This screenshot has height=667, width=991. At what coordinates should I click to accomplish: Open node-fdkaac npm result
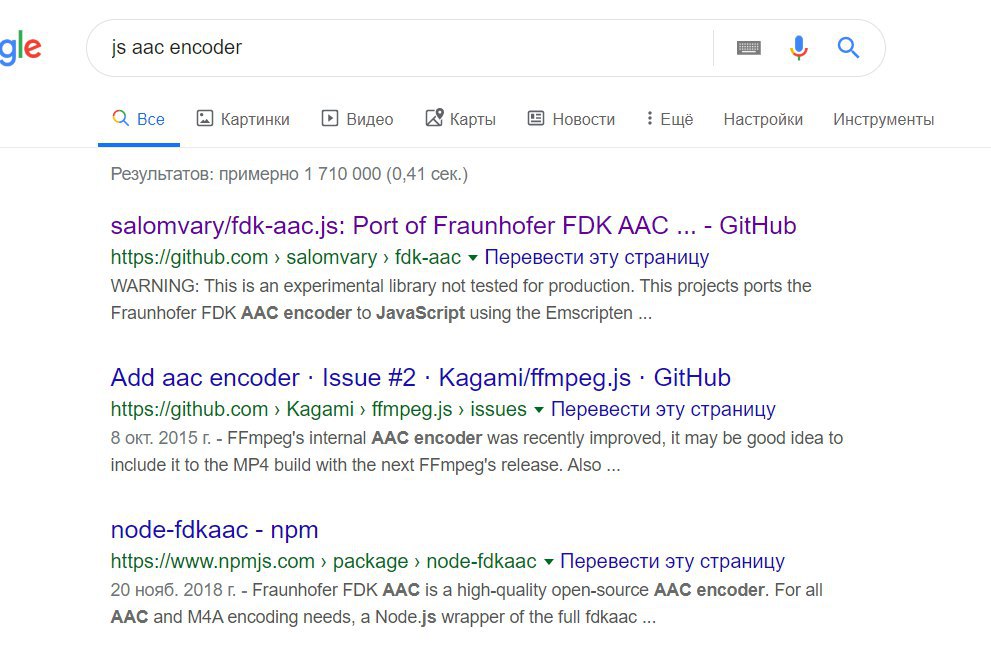point(214,530)
